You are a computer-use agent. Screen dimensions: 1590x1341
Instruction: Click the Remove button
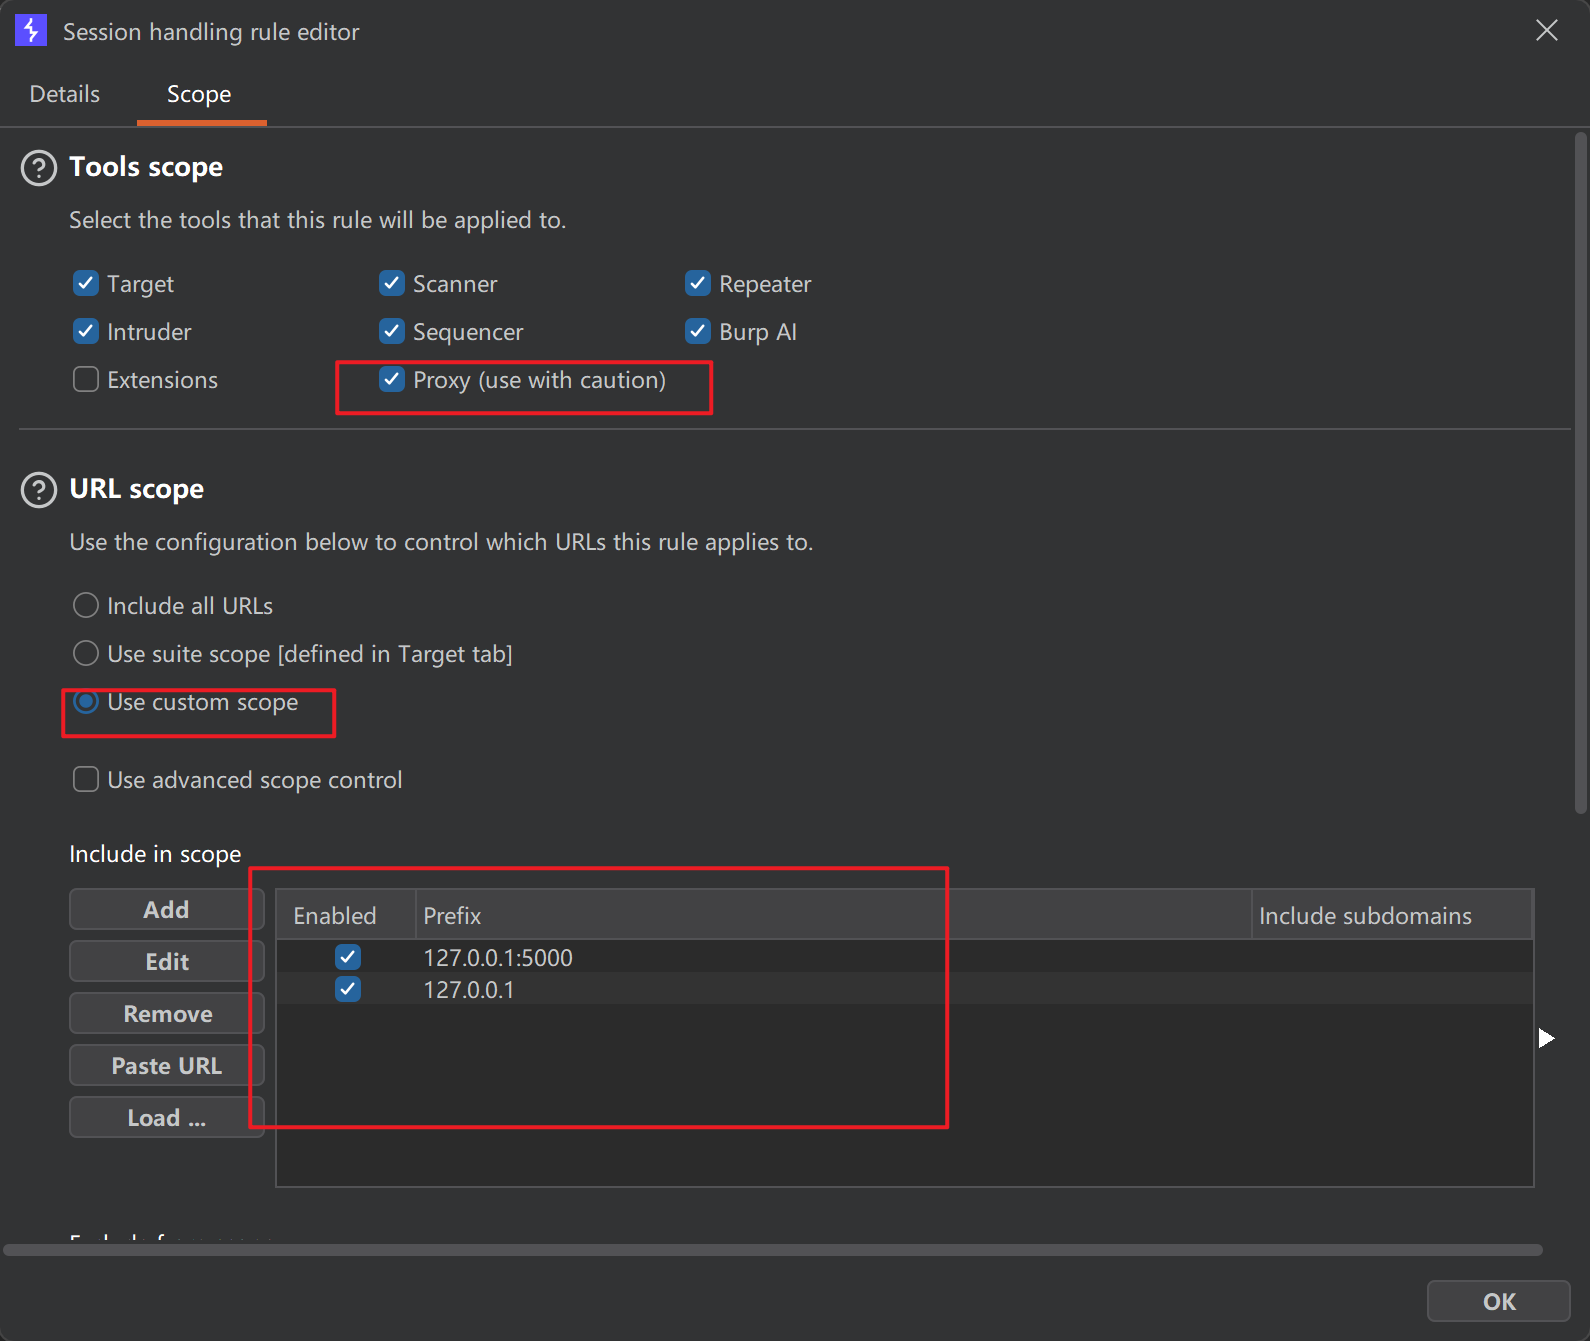point(167,1014)
